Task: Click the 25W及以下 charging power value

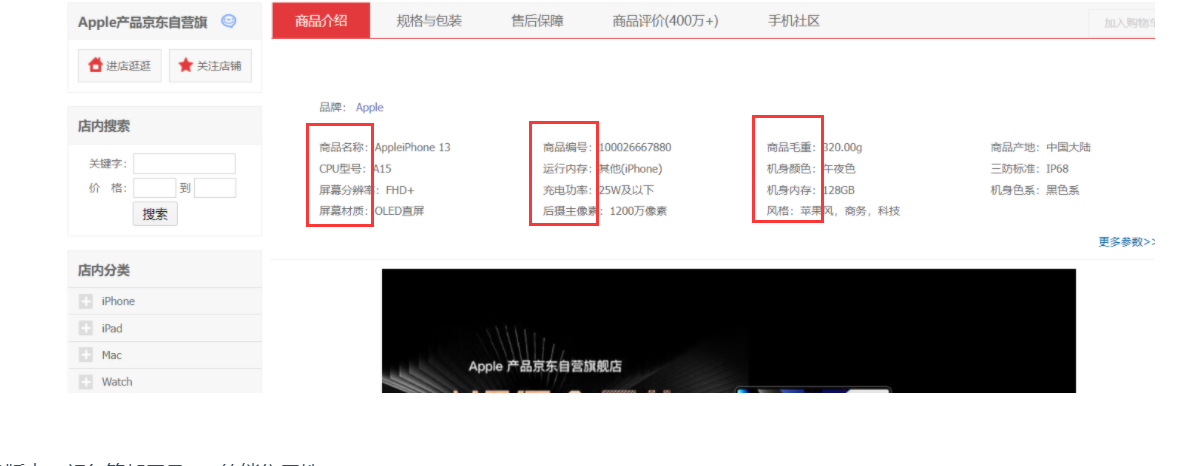Action: click(626, 190)
